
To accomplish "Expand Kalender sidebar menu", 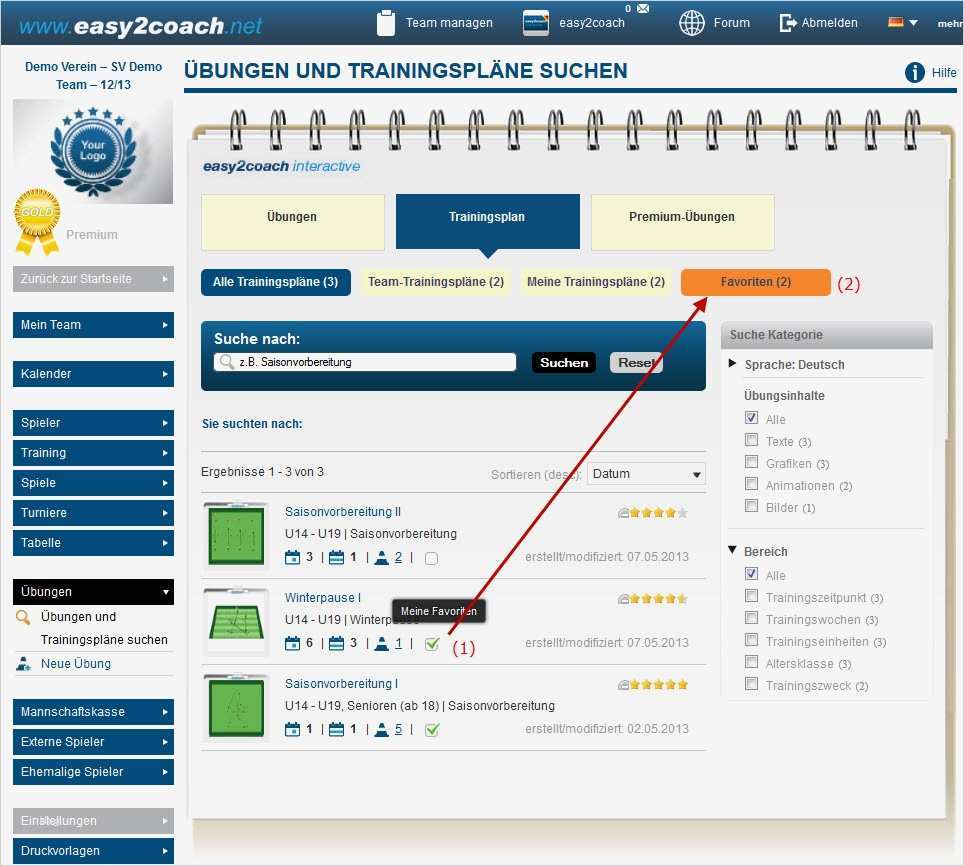I will pos(93,374).
